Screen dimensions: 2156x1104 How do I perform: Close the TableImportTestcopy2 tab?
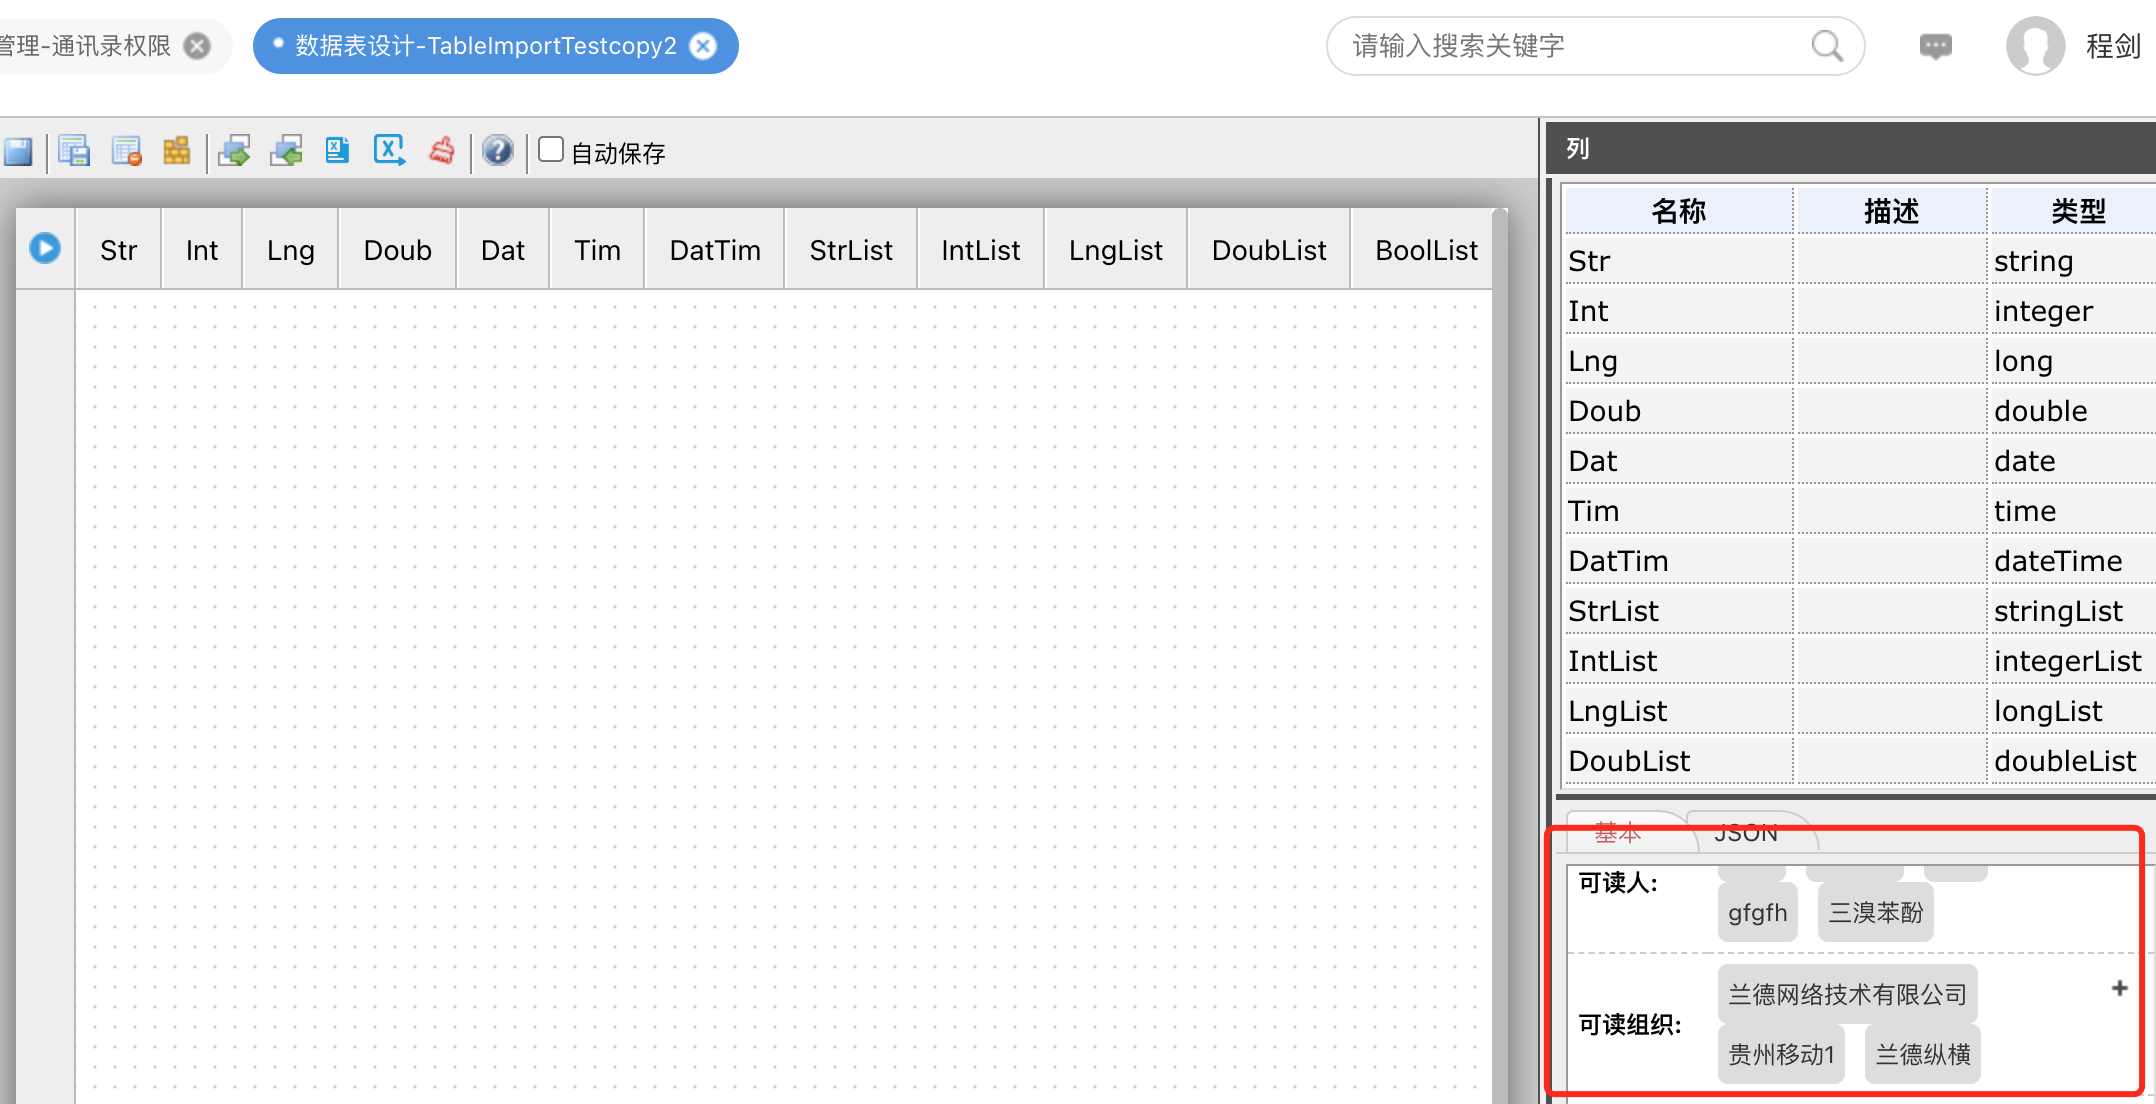[x=704, y=46]
